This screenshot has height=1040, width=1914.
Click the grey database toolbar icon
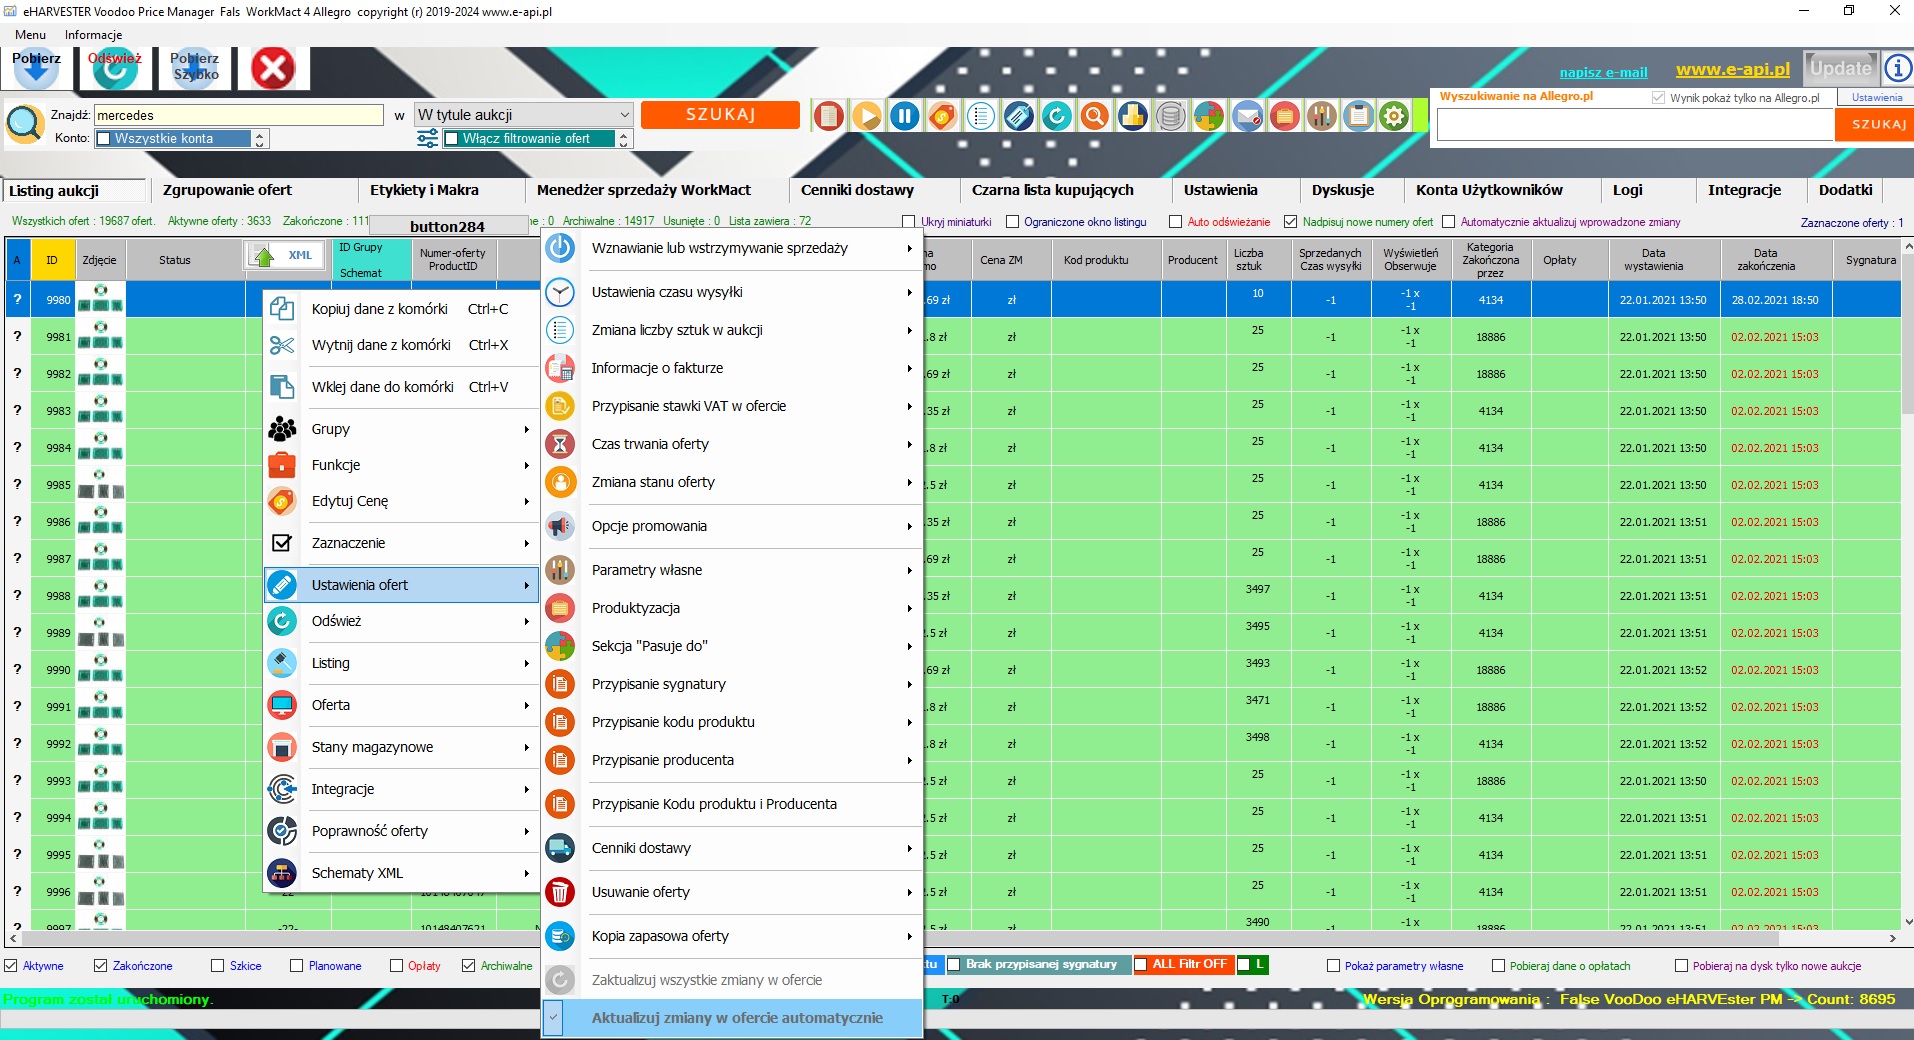(1171, 116)
